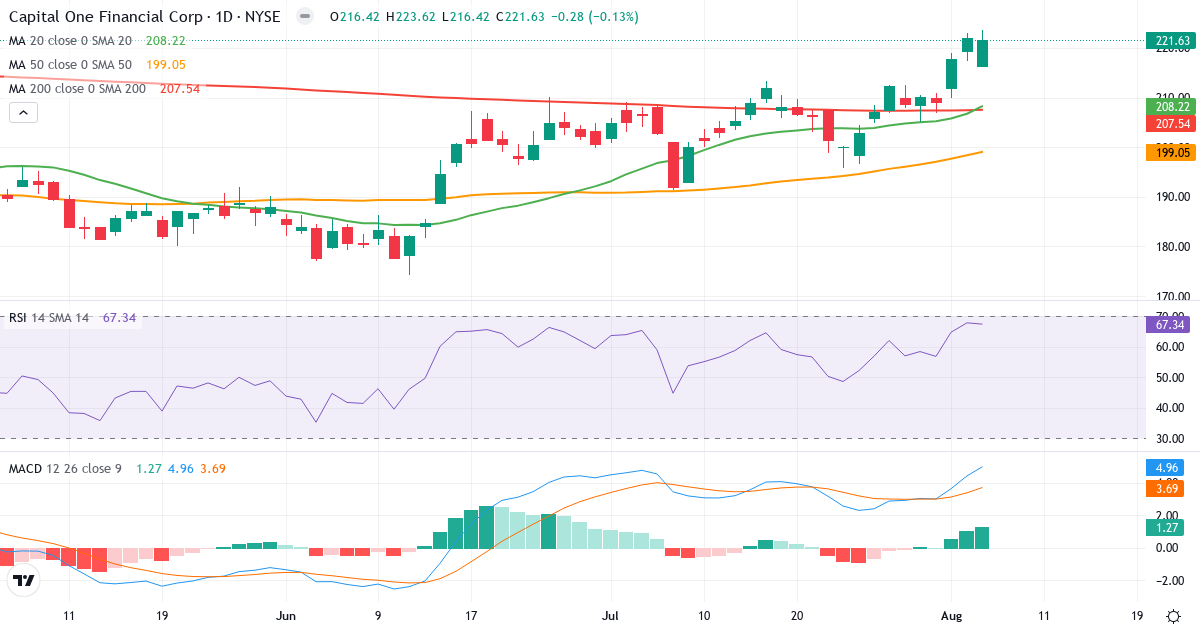
Task: Select the MA 20 close SMA legend
Action: (x=70, y=41)
